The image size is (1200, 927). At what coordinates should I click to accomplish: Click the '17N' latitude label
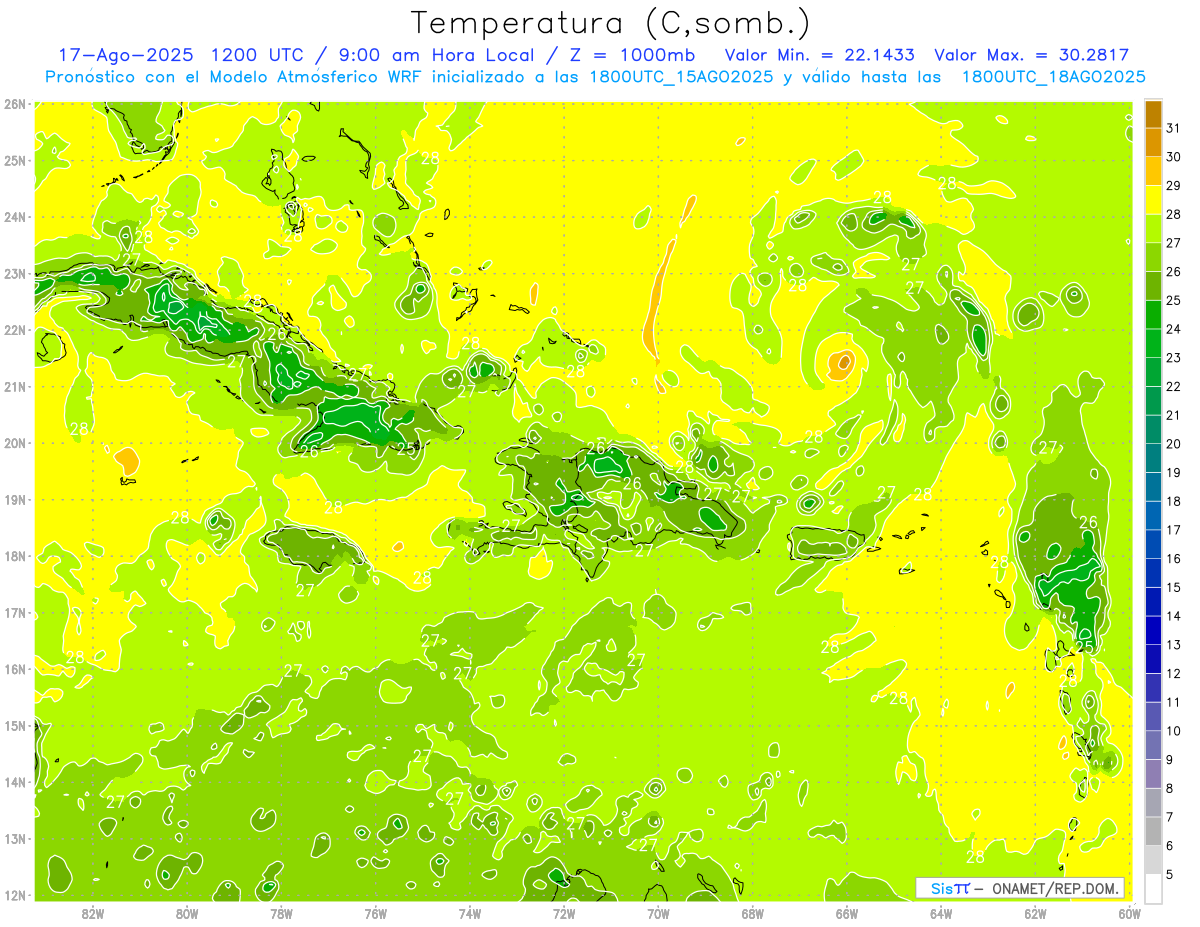[x=14, y=612]
